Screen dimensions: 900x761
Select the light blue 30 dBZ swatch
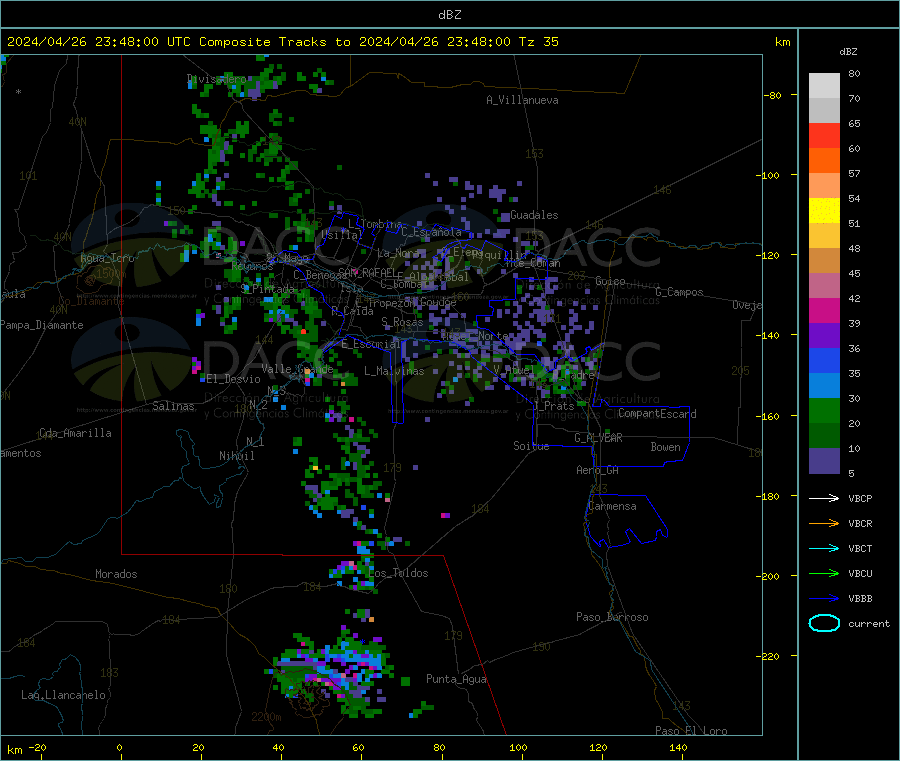pyautogui.click(x=824, y=386)
